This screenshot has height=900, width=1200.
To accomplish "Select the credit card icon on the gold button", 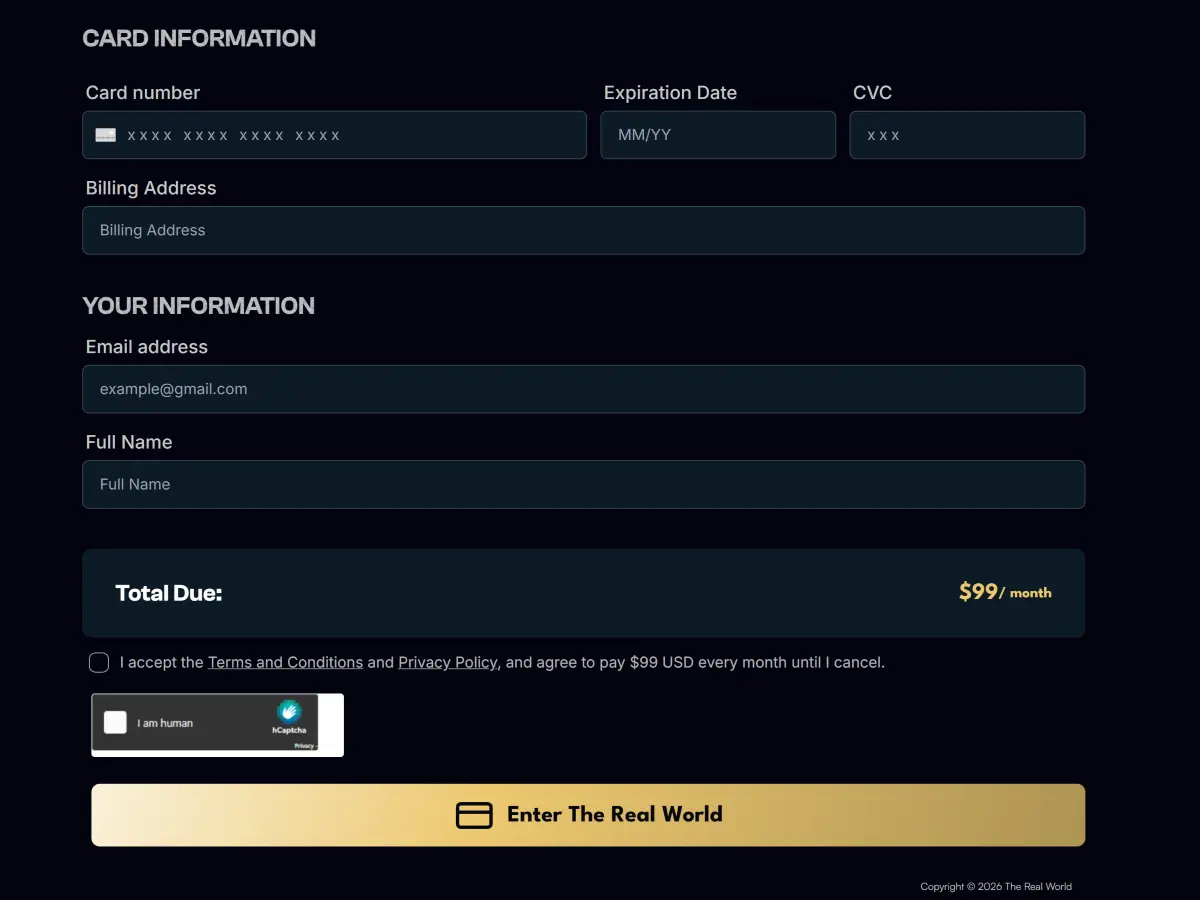I will [x=475, y=815].
